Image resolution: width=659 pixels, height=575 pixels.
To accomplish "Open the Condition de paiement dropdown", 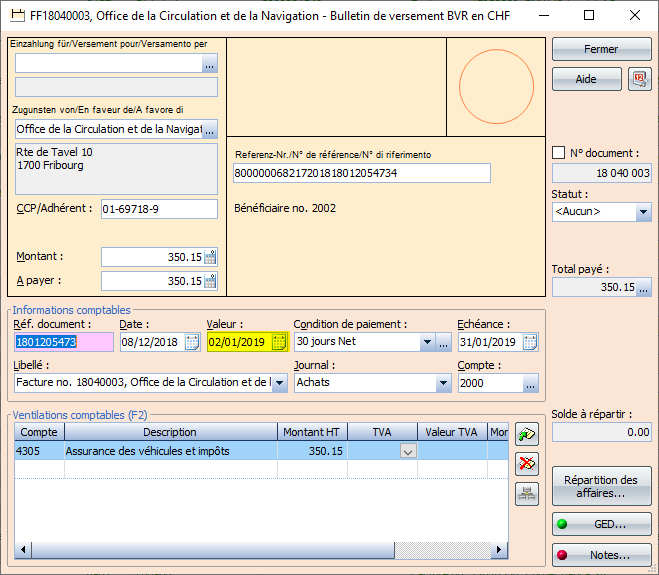I will [x=426, y=342].
